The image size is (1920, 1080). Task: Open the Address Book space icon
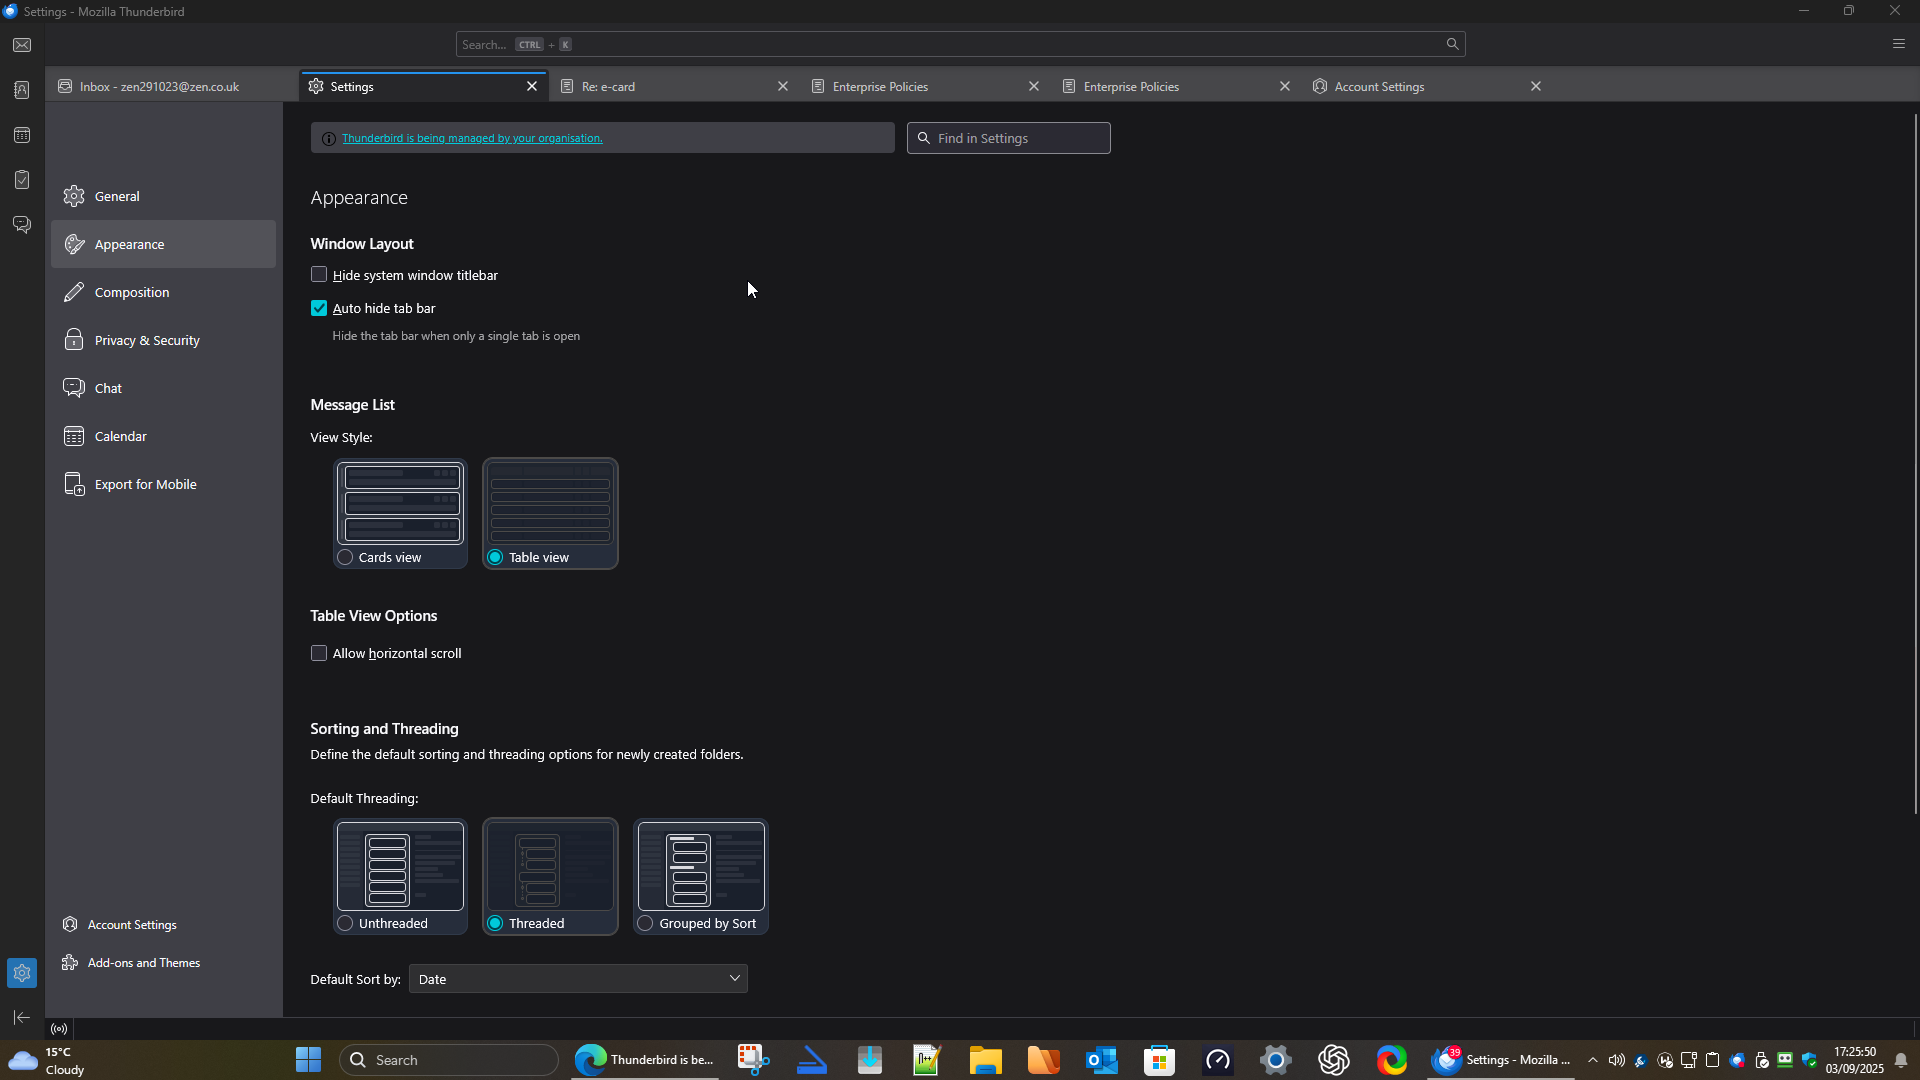22,90
